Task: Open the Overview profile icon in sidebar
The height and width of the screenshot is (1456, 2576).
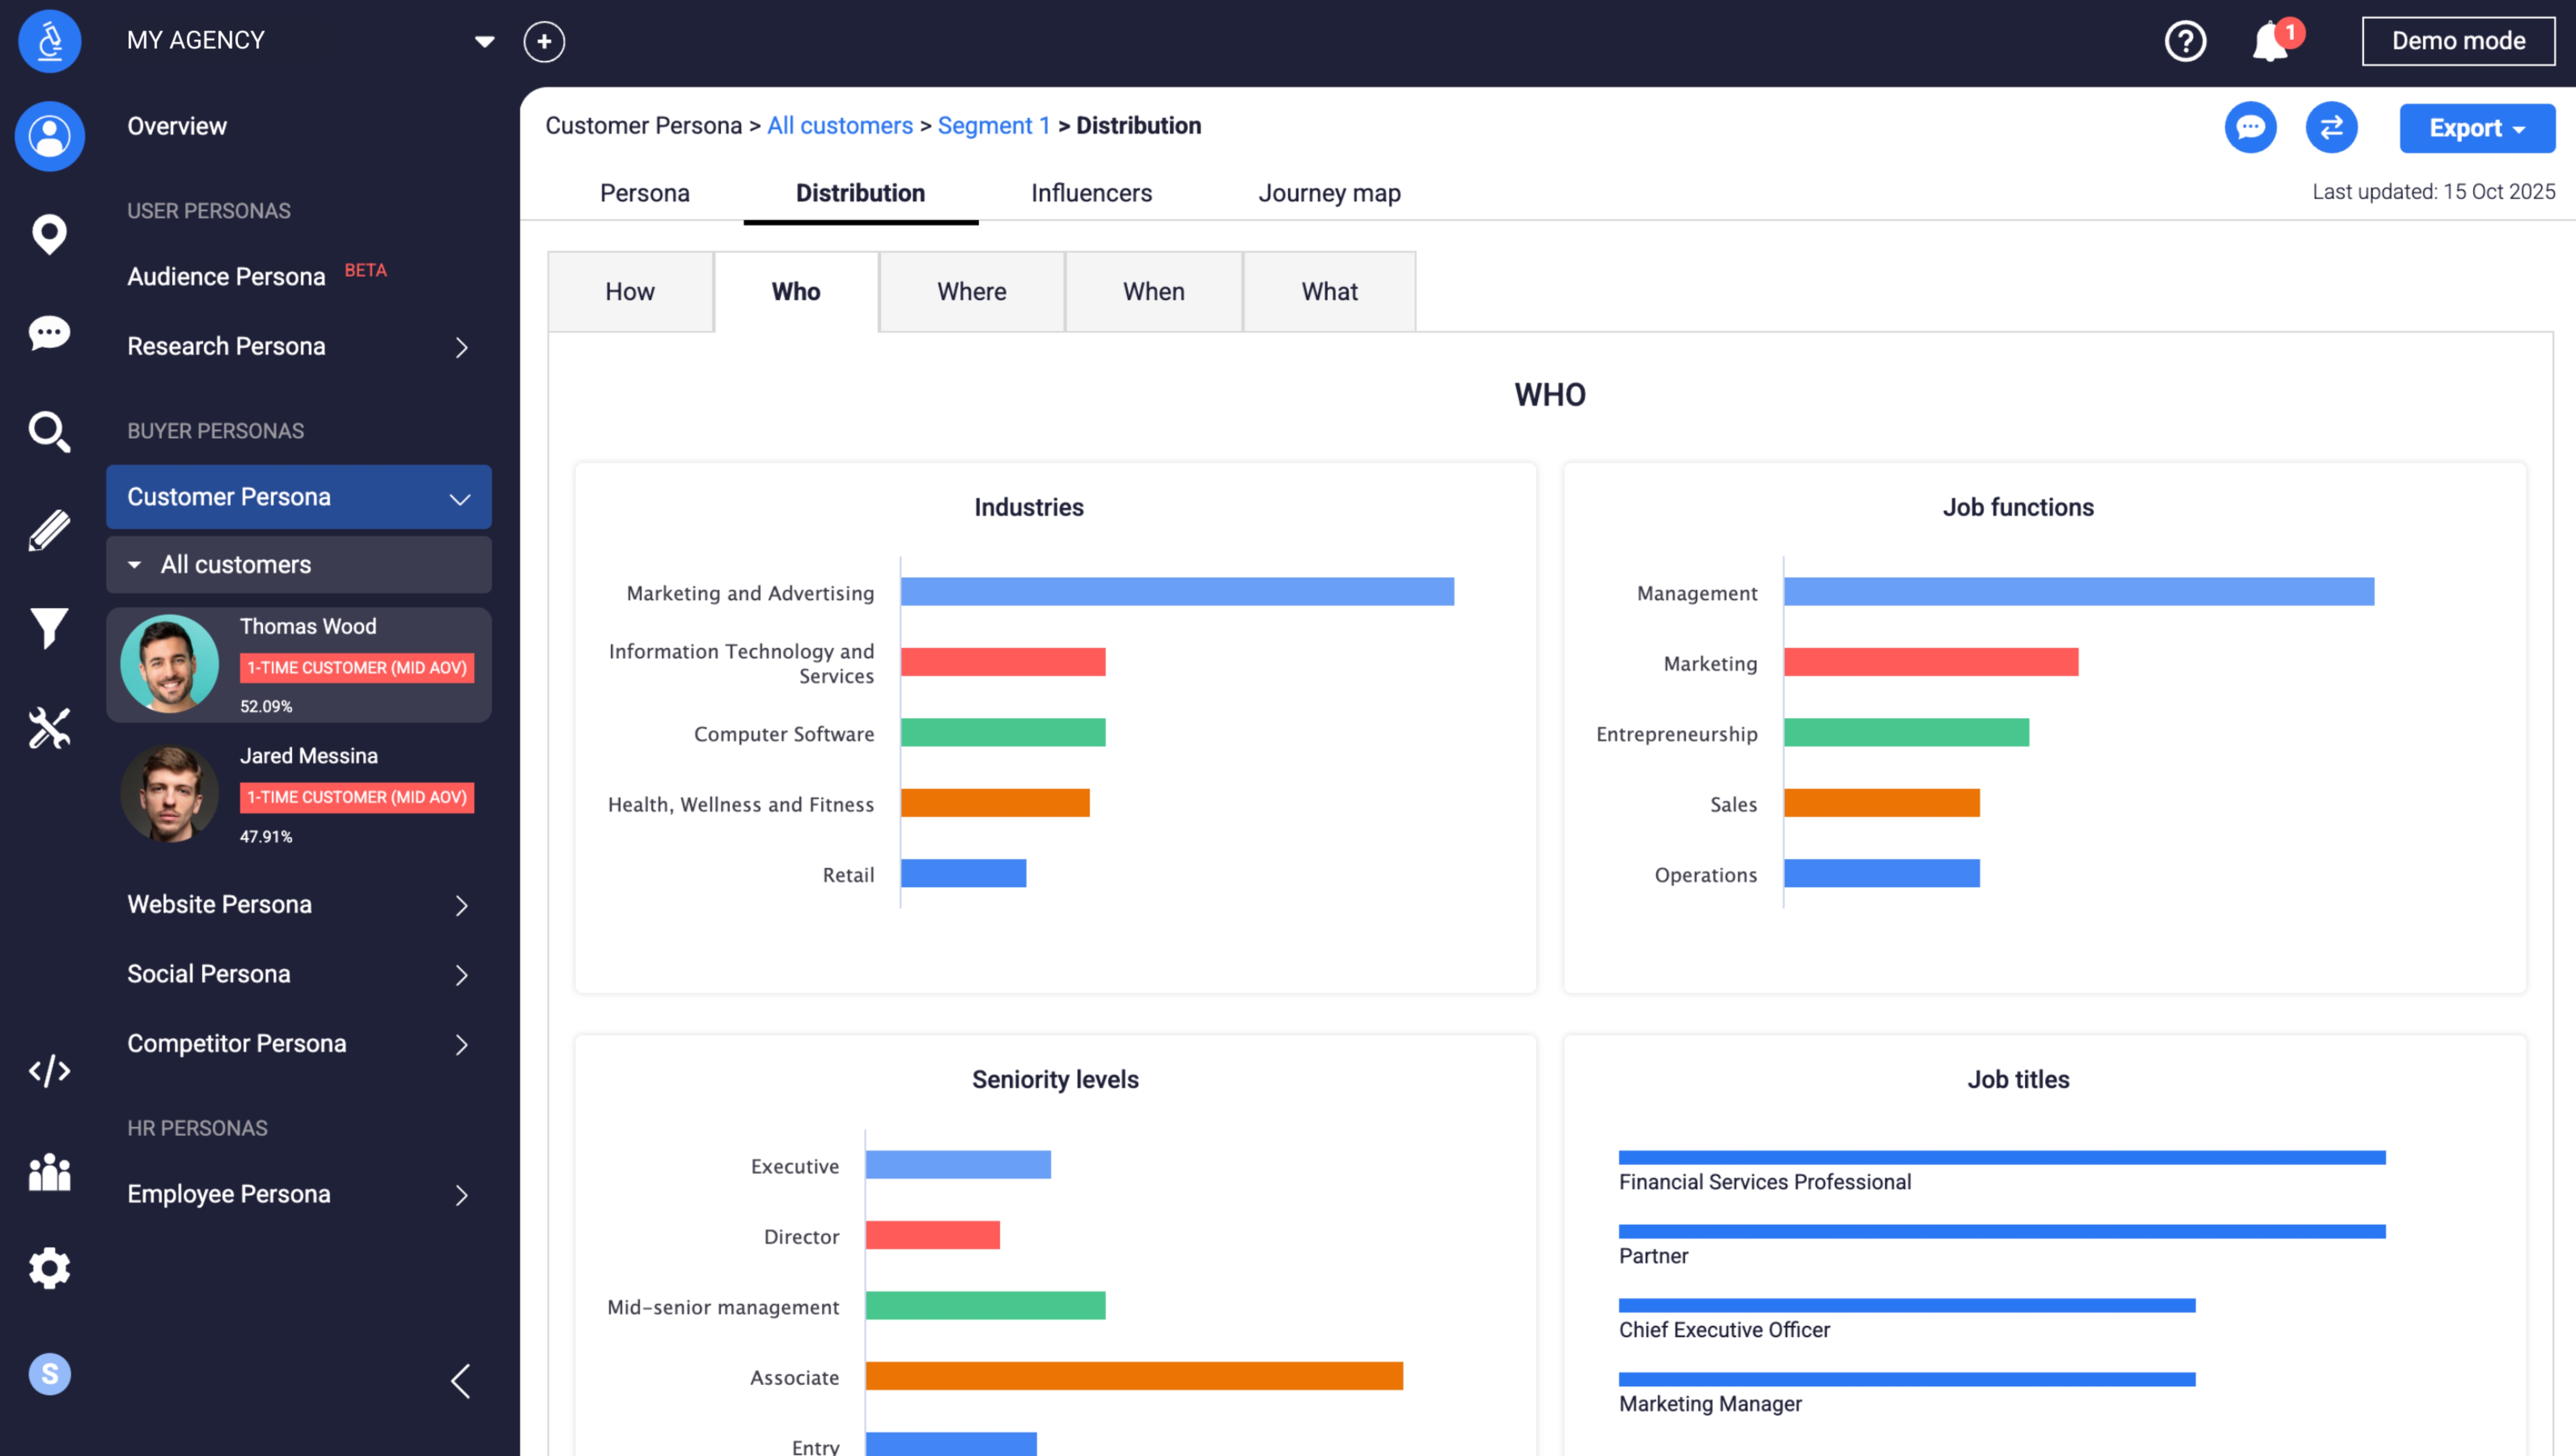Action: pyautogui.click(x=49, y=136)
